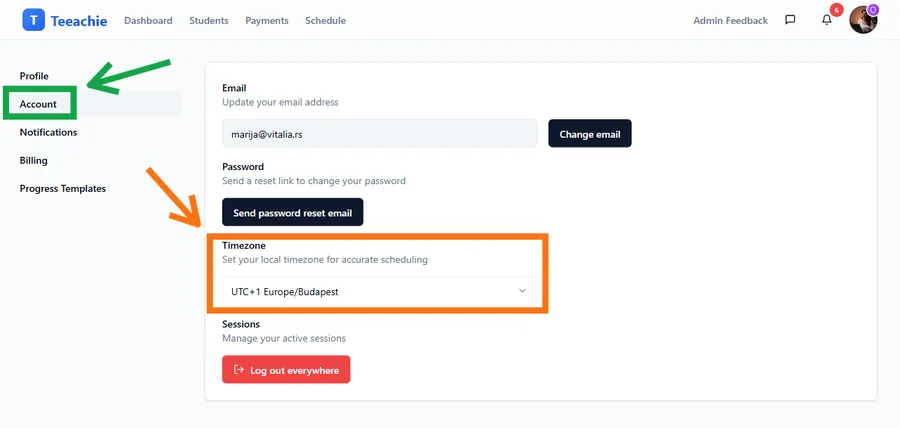900x428 pixels.
Task: Expand the Timezone dropdown chevron
Action: [x=521, y=291]
